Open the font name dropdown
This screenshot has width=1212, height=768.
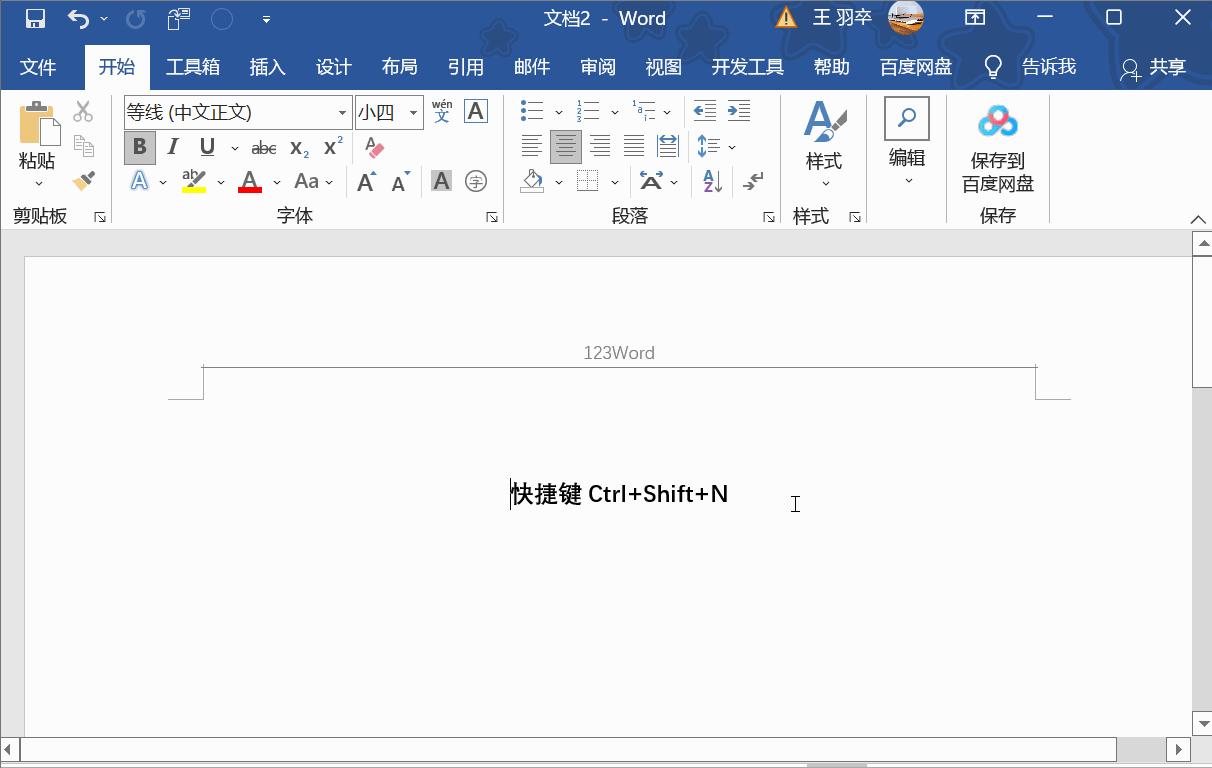pos(342,111)
